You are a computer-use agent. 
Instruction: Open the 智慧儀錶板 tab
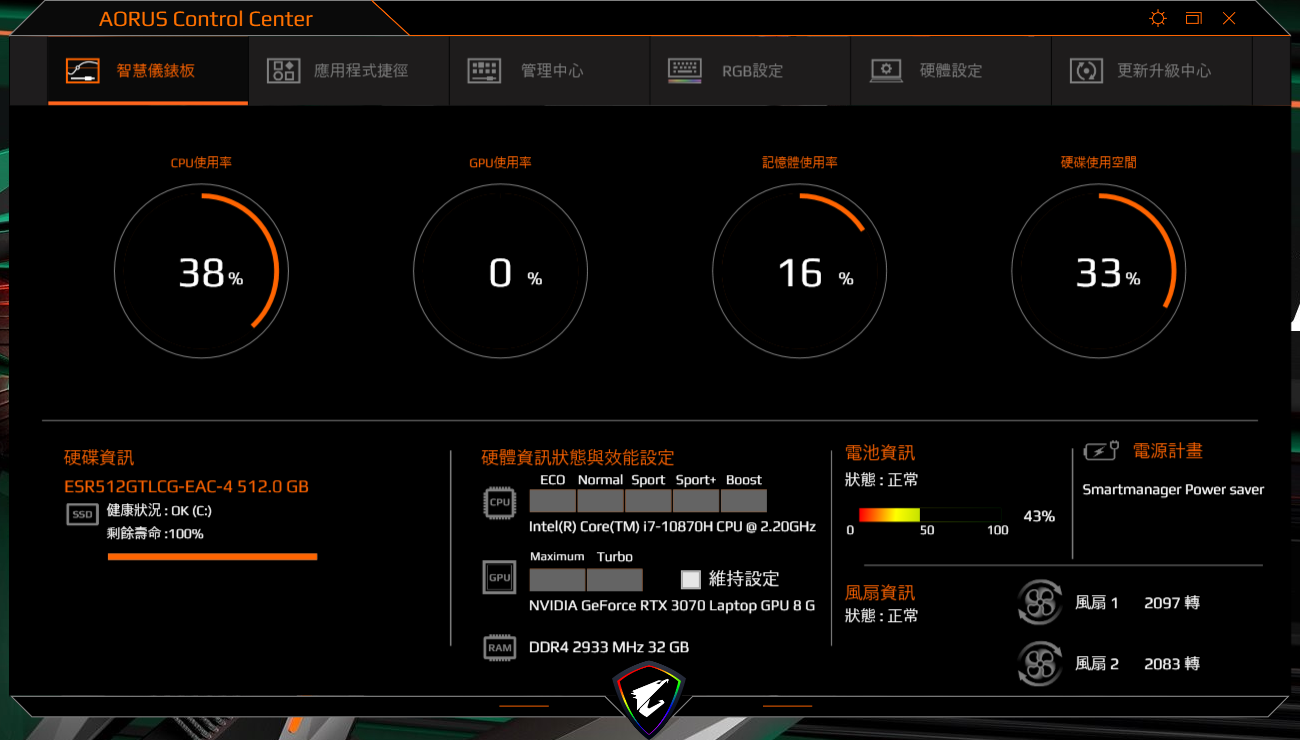pyautogui.click(x=148, y=71)
